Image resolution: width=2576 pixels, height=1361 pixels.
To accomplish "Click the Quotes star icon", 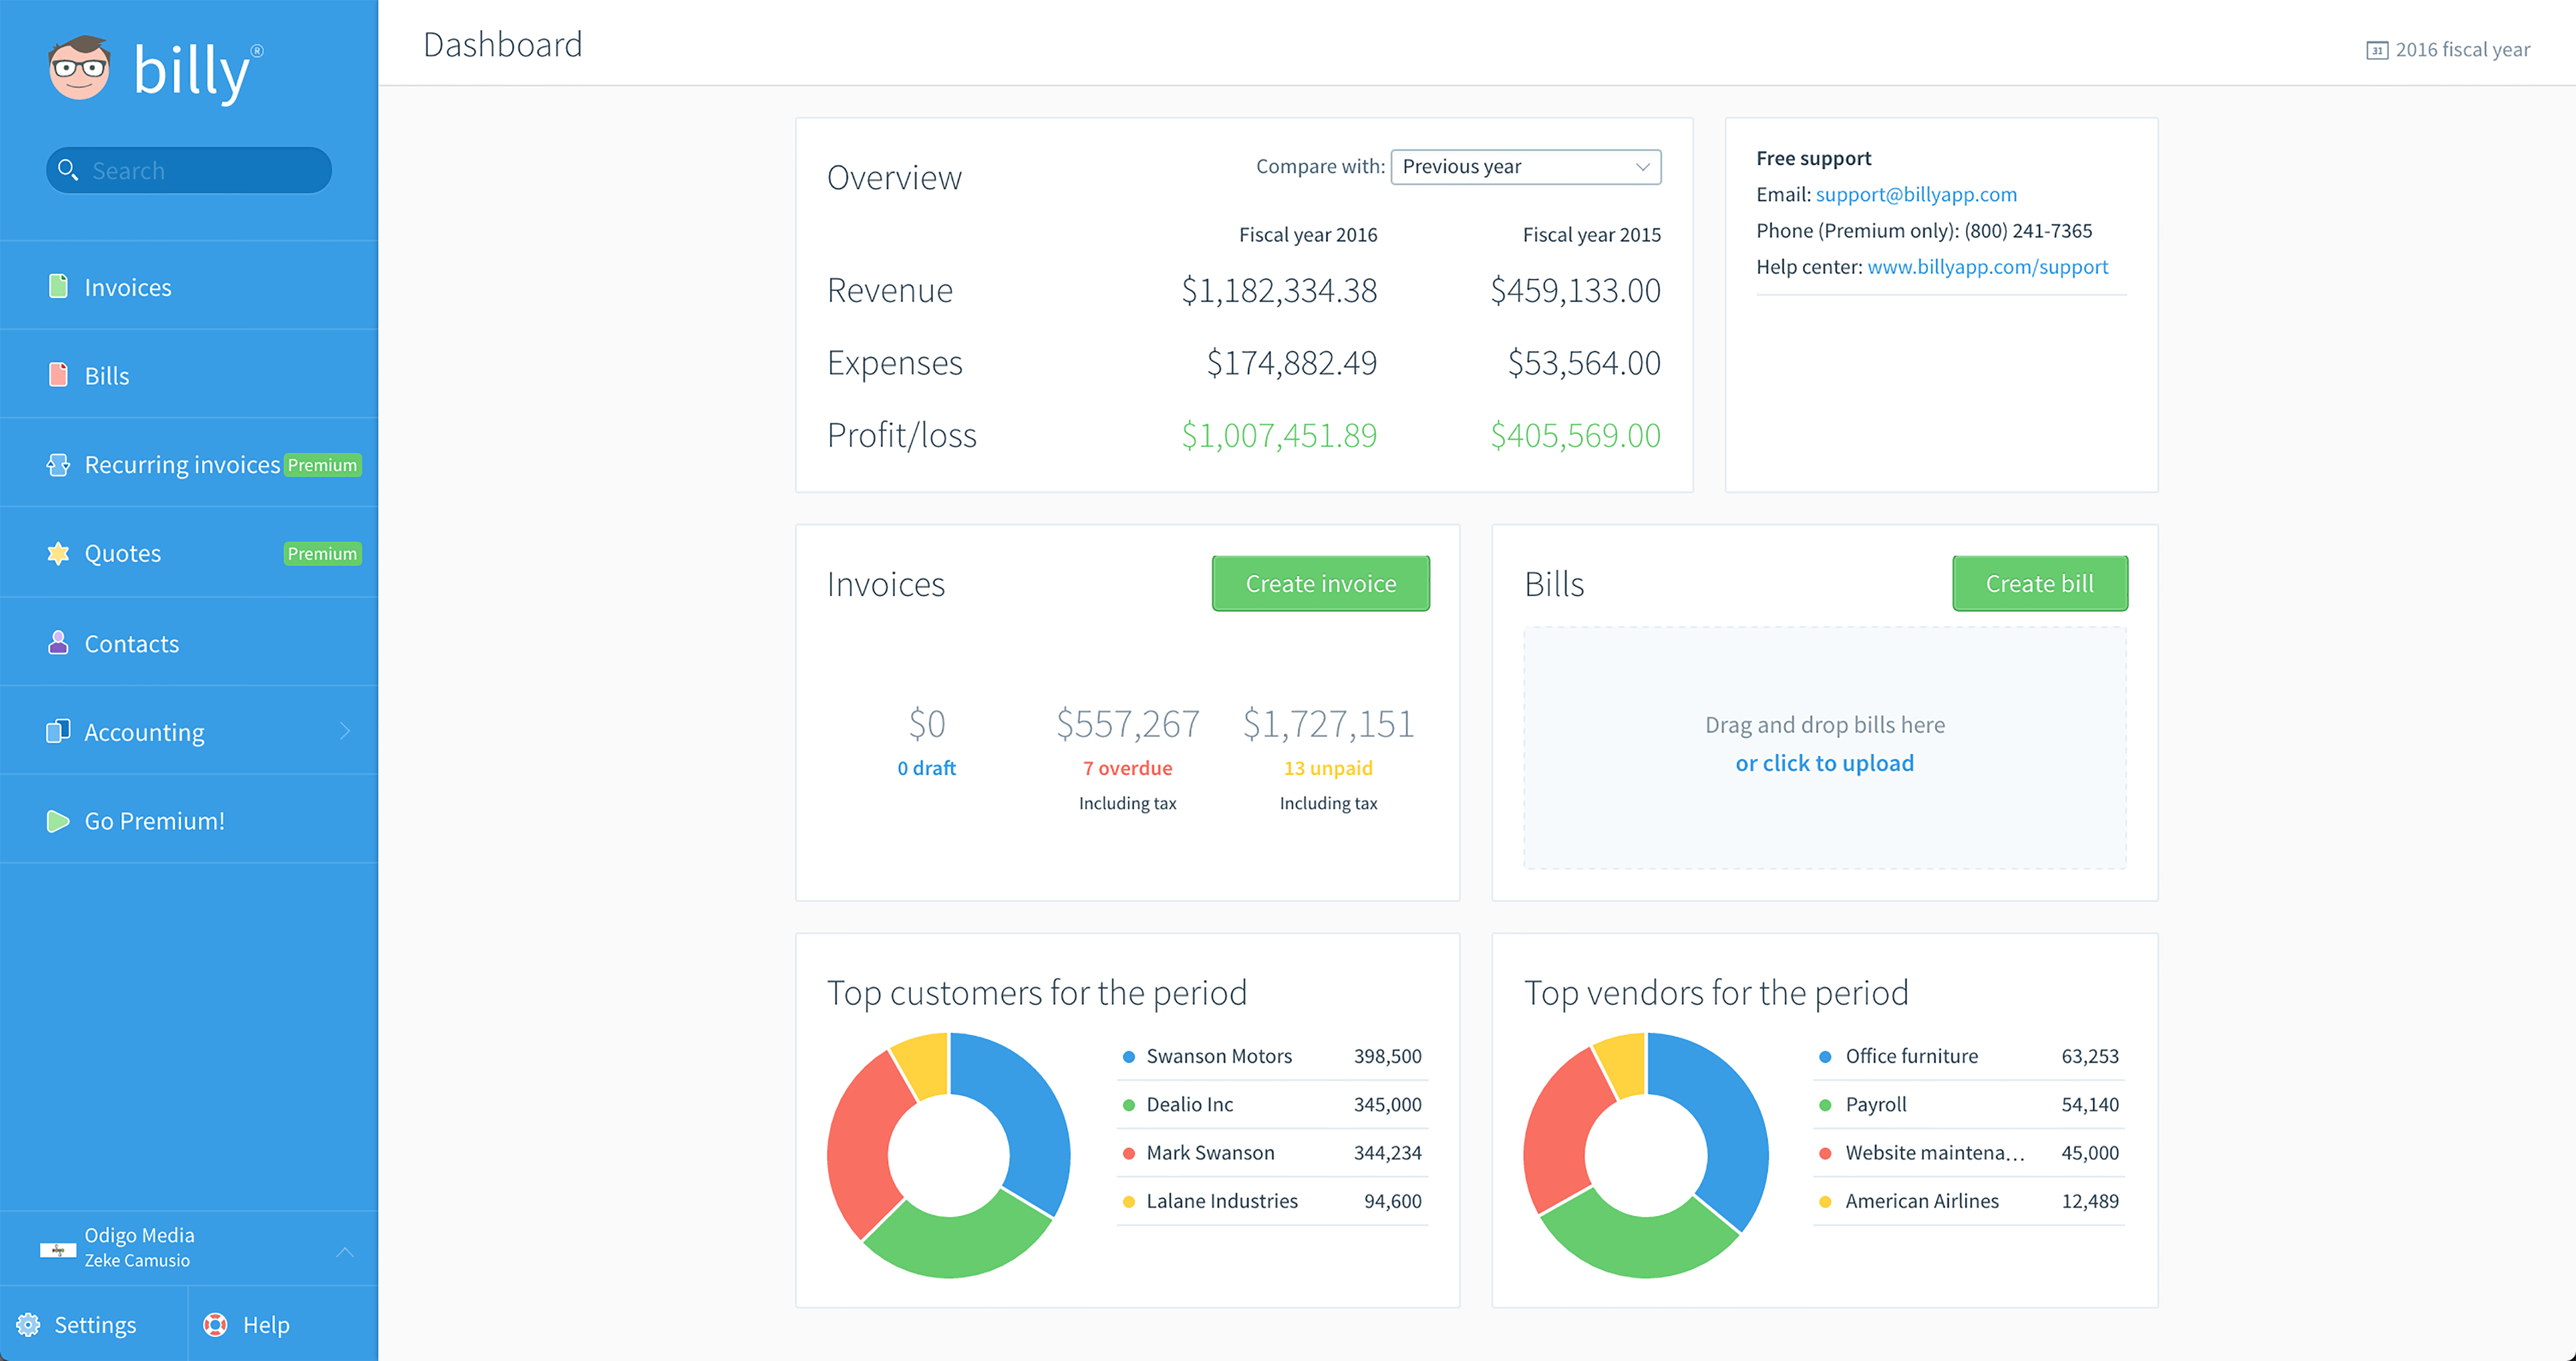I will pyautogui.click(x=58, y=553).
